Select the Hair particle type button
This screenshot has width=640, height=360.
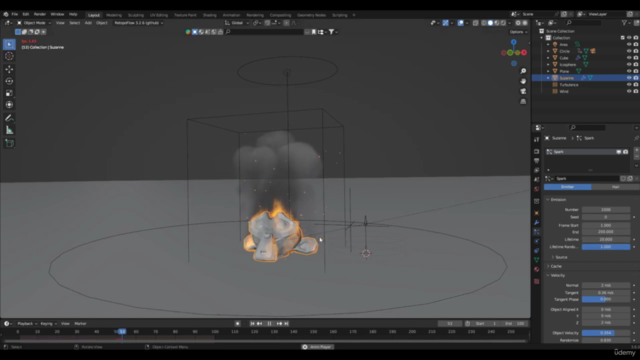pyautogui.click(x=615, y=187)
